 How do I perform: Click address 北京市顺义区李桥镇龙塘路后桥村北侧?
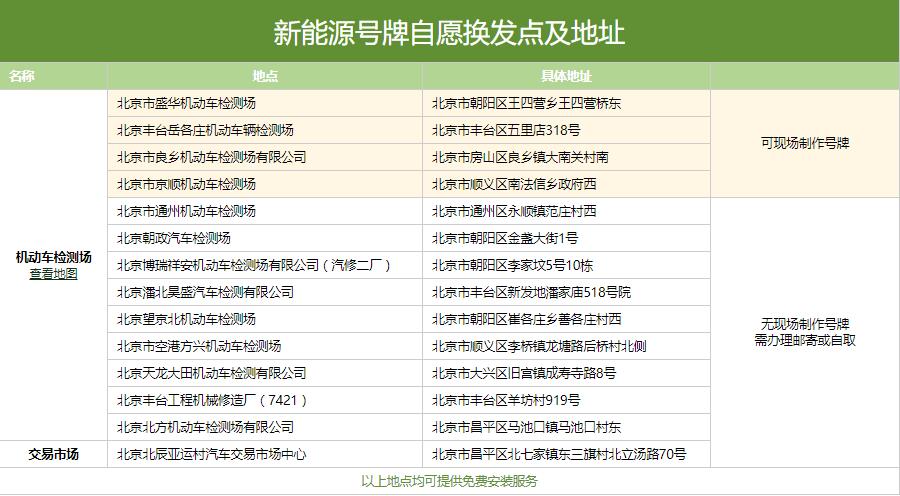(x=539, y=346)
